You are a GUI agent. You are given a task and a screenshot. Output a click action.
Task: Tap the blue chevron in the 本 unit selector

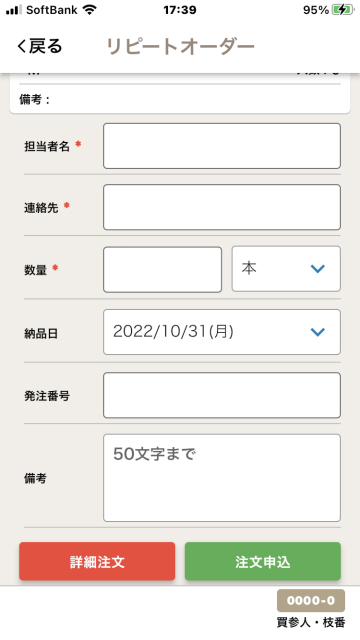pos(318,269)
